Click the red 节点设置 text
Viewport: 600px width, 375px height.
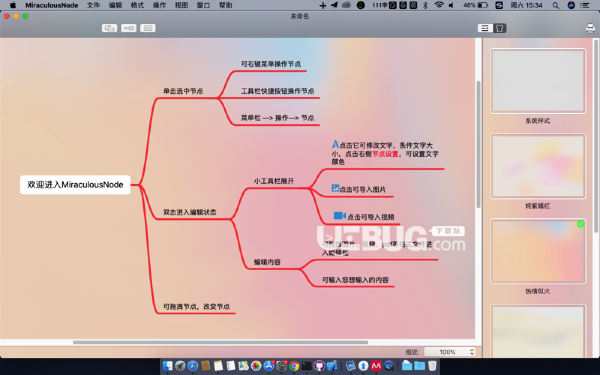tap(385, 154)
